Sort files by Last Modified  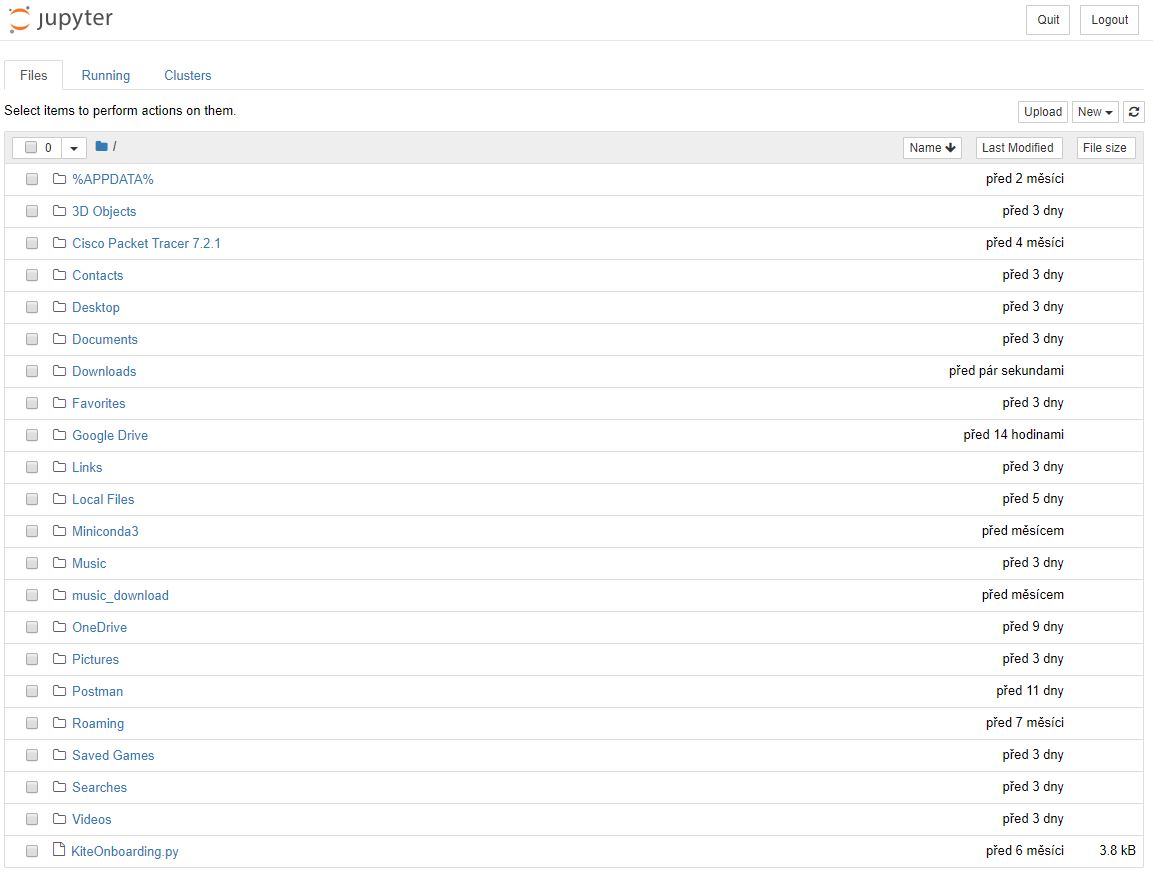[x=1018, y=148]
